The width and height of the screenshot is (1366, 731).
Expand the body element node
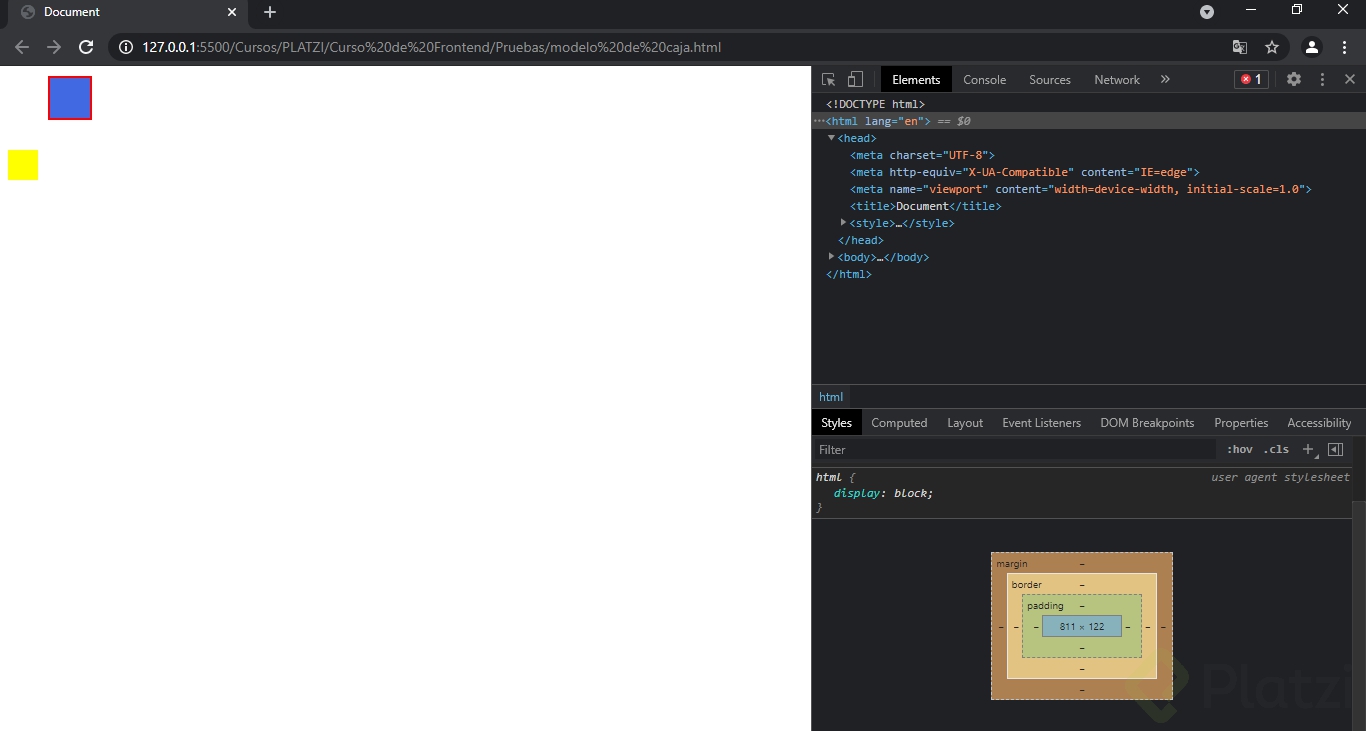pos(831,257)
